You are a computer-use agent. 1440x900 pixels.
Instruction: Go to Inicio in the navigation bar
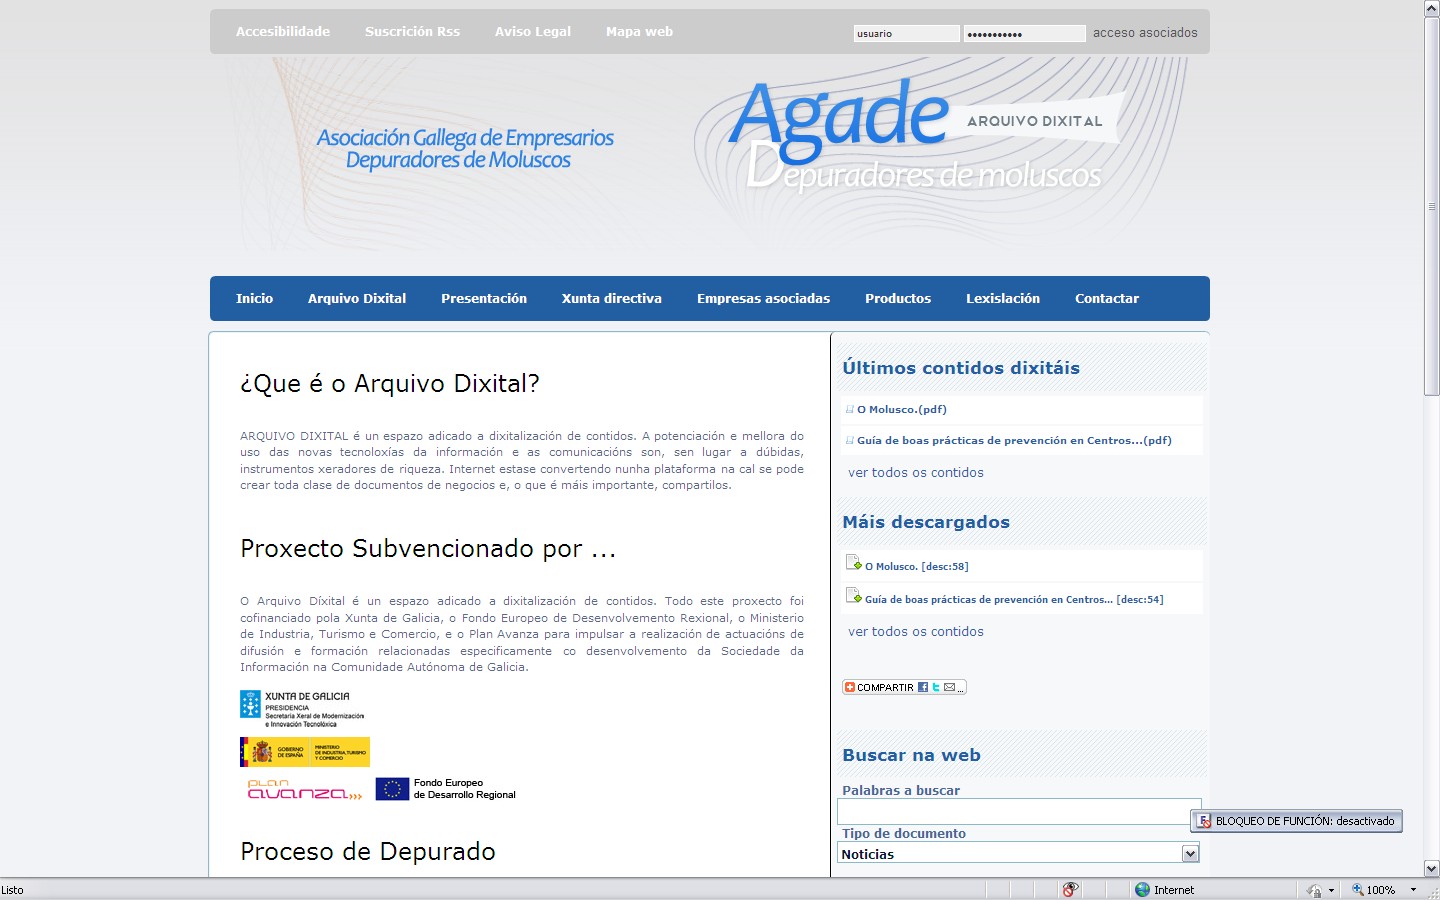click(x=254, y=298)
